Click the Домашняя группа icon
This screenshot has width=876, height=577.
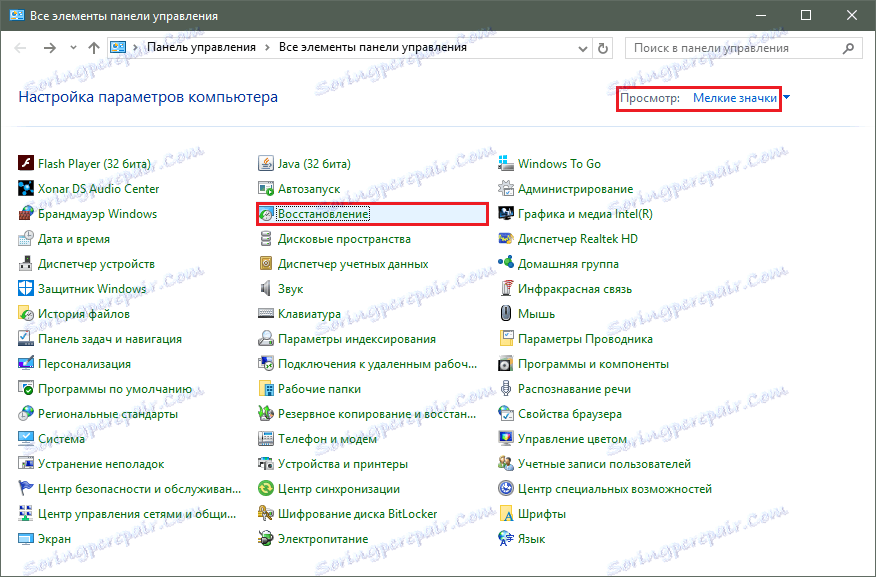pos(506,263)
